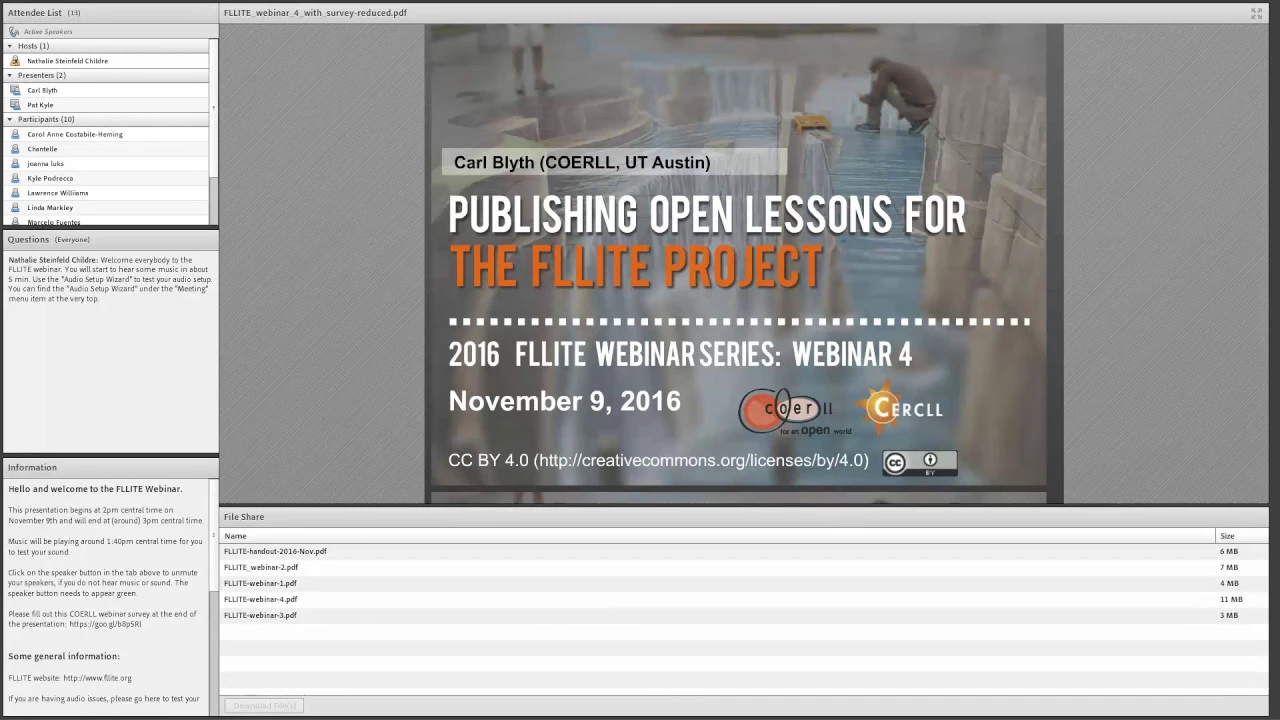
Task: Click the disabled Download File(s) button
Action: pyautogui.click(x=263, y=706)
